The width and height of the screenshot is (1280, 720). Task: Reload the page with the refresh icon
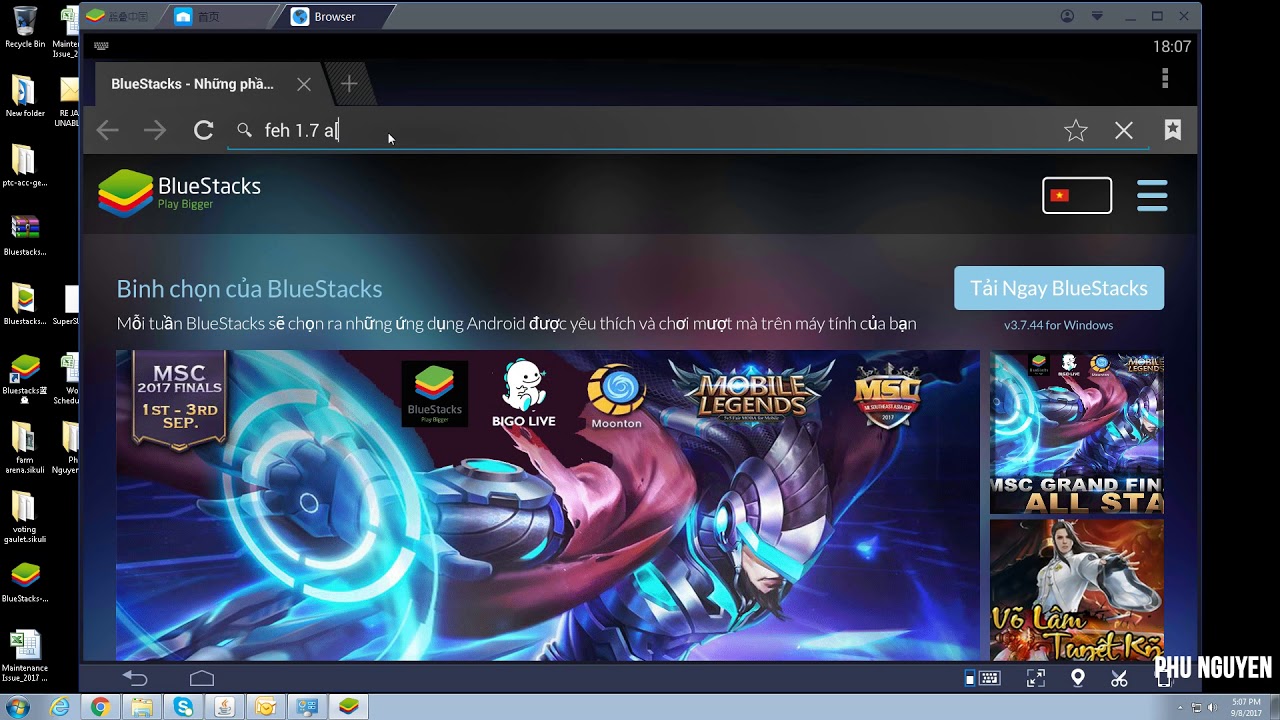point(204,131)
